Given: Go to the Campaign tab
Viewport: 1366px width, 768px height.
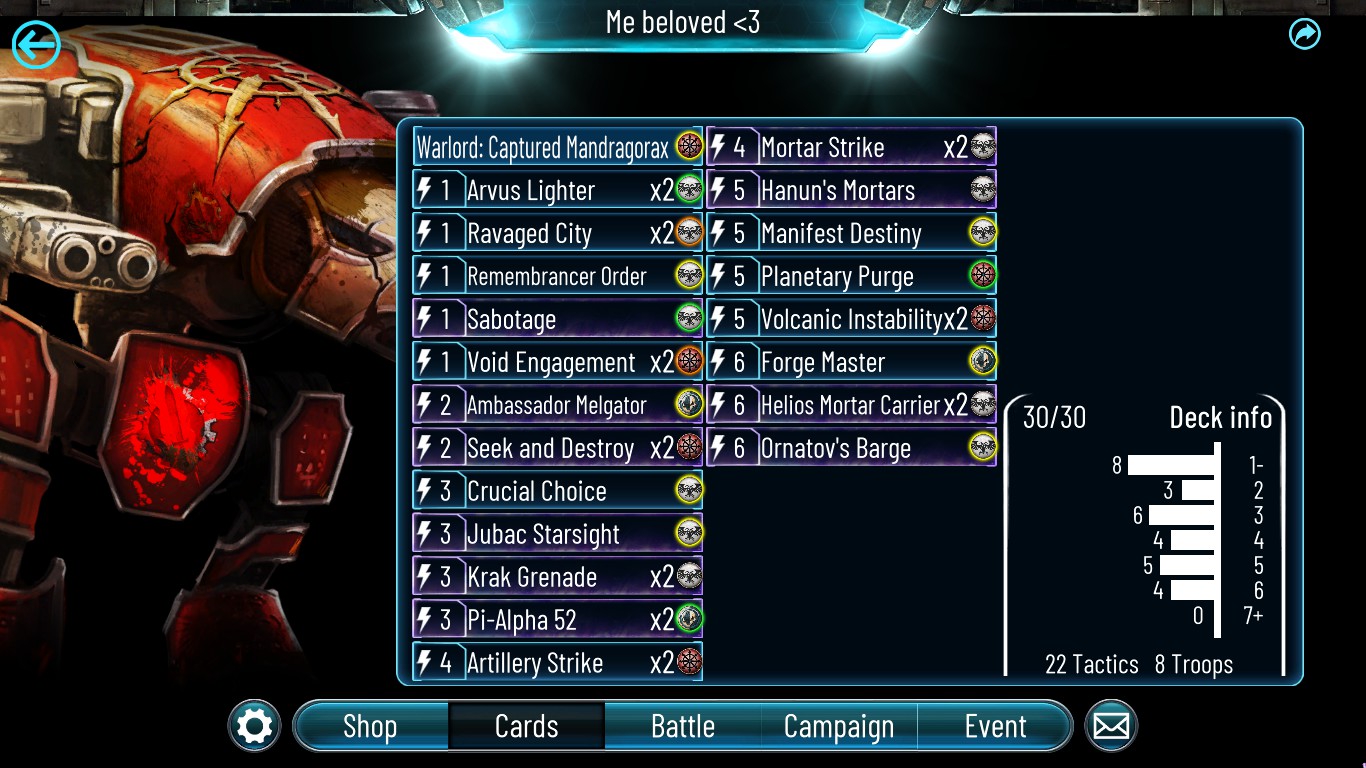Looking at the screenshot, I should 839,726.
